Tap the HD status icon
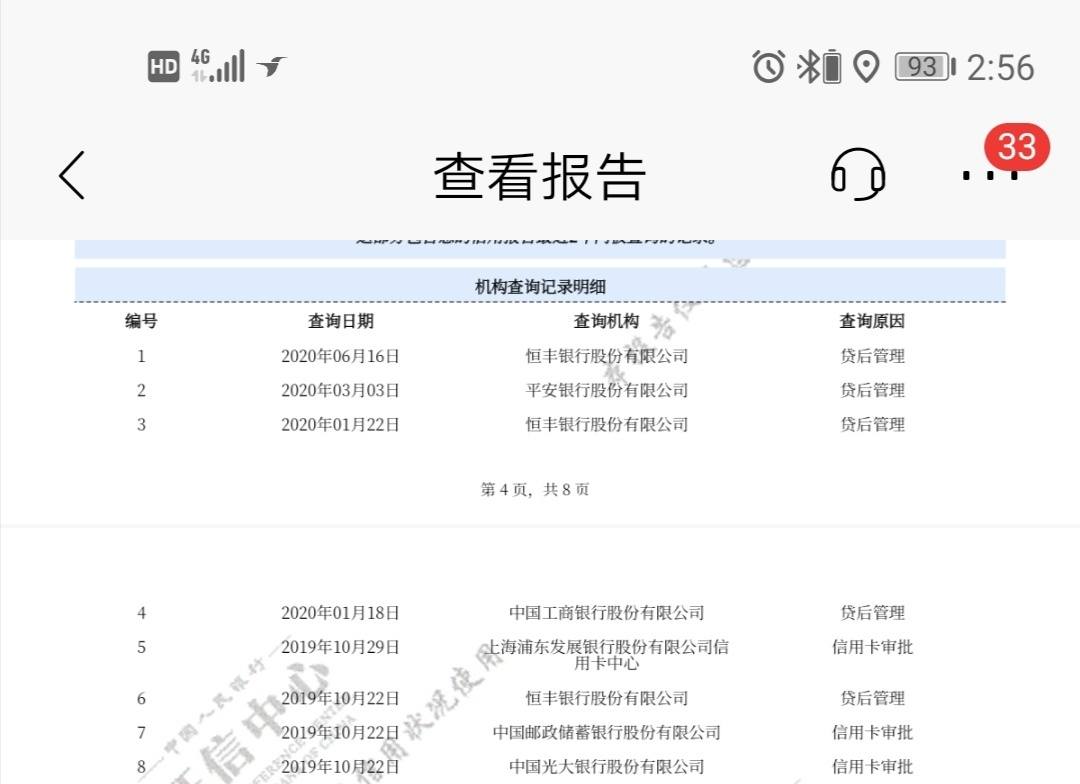This screenshot has height=784, width=1080. click(164, 67)
